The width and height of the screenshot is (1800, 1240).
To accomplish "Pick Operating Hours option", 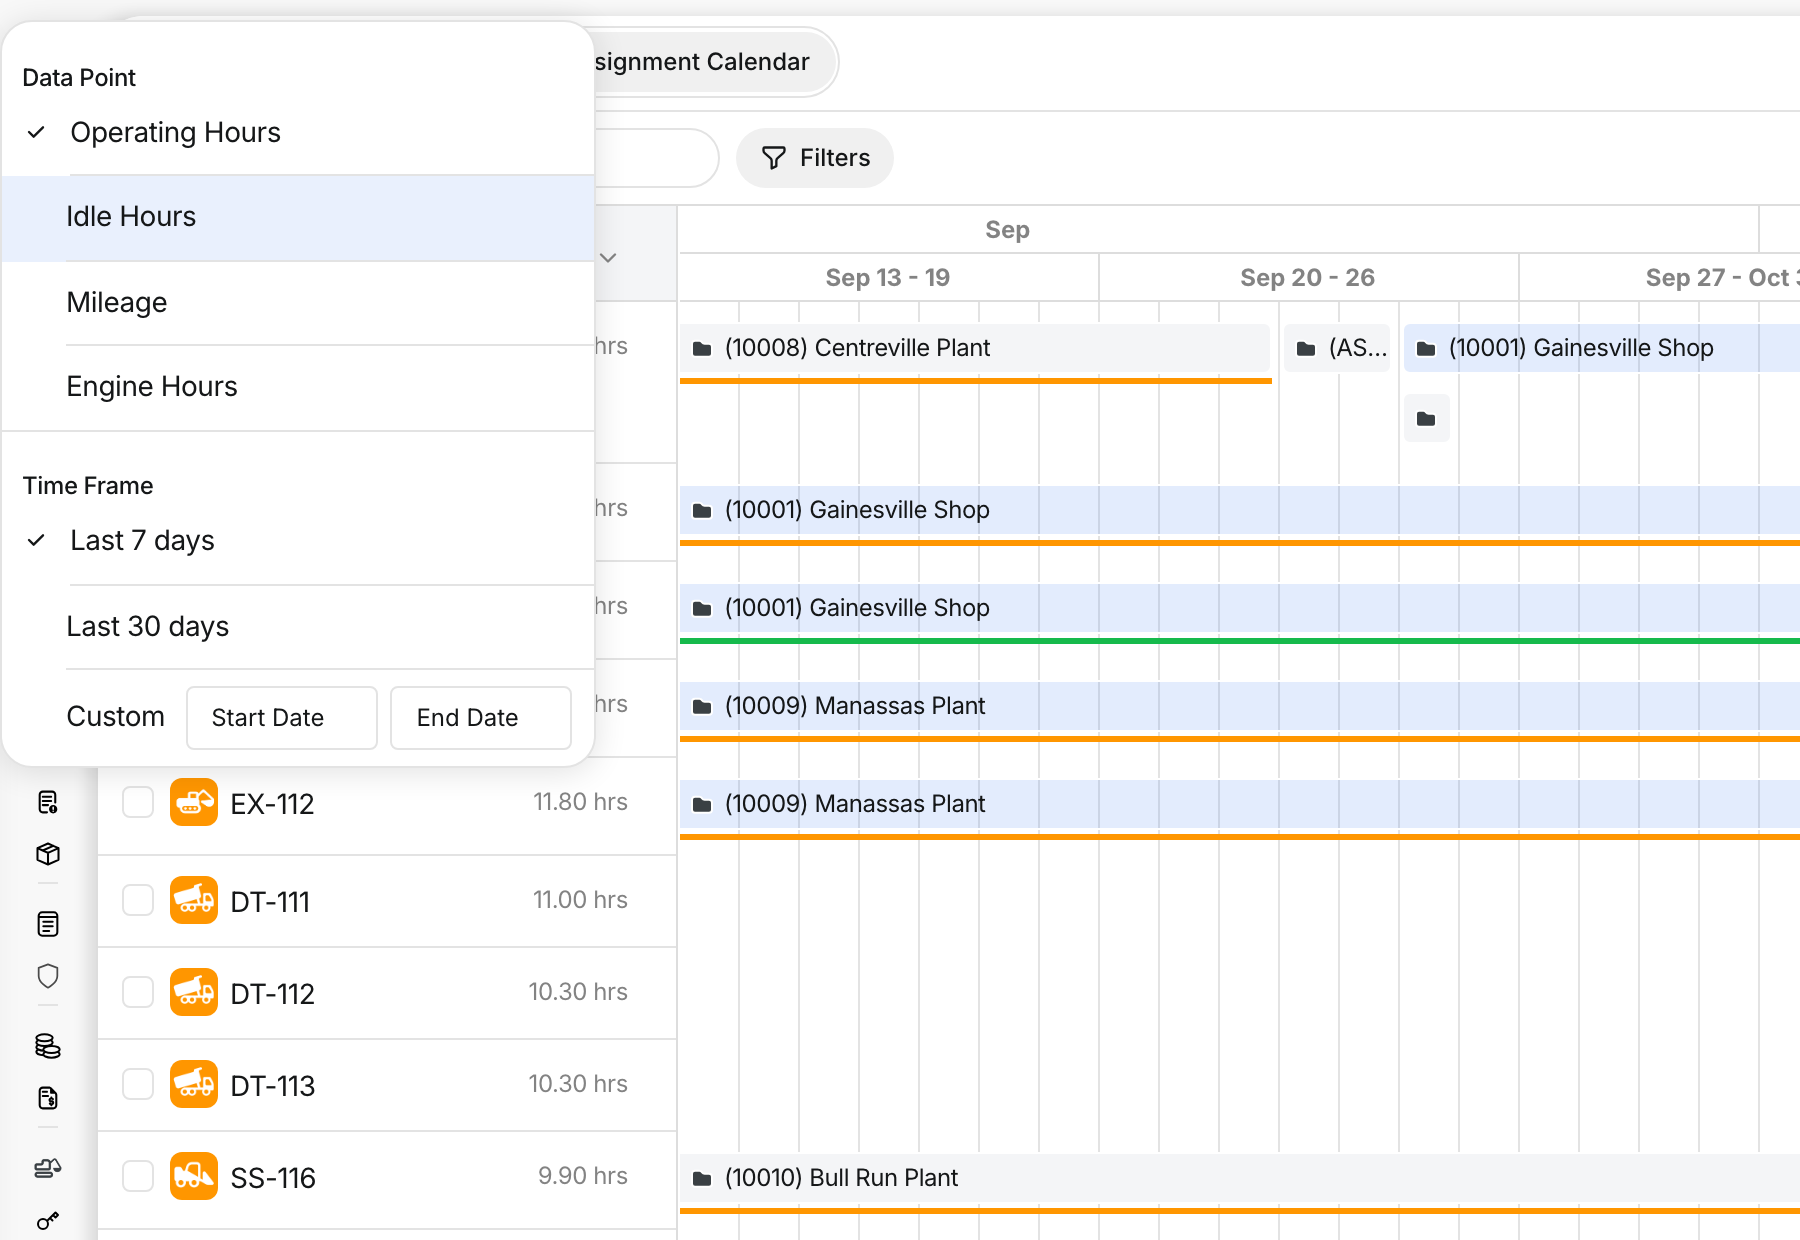I will pos(298,133).
